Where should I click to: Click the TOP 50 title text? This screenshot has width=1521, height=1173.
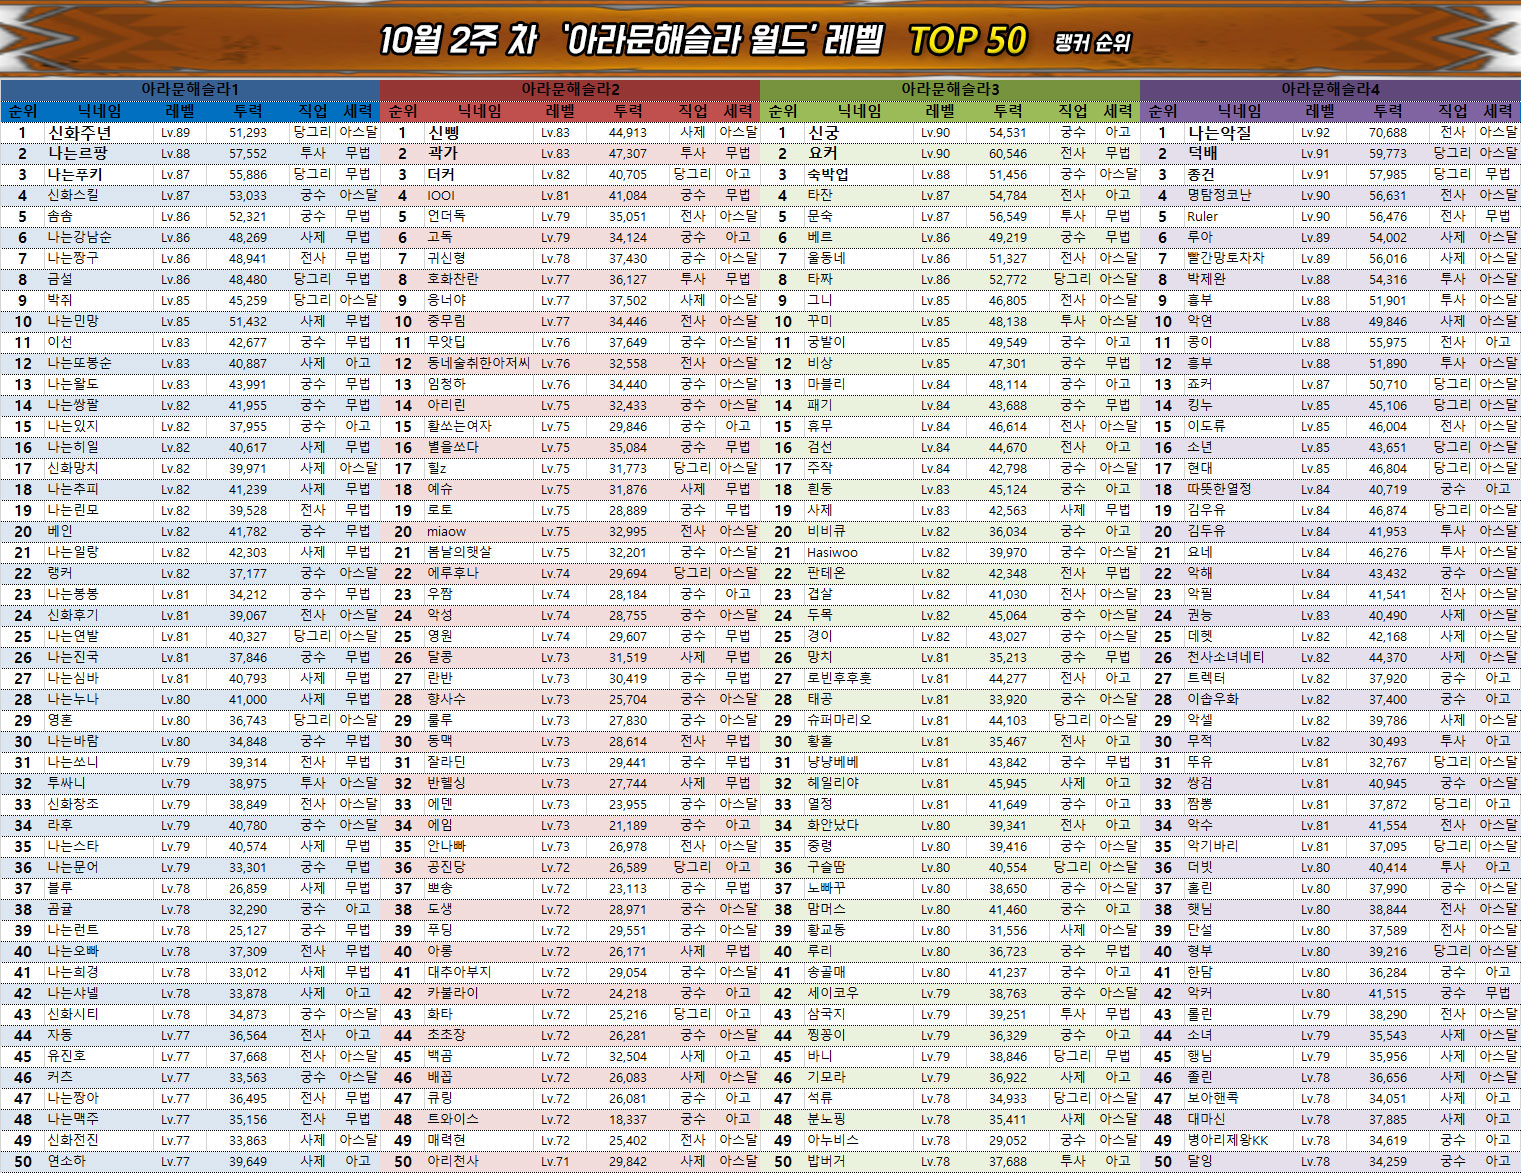click(967, 41)
